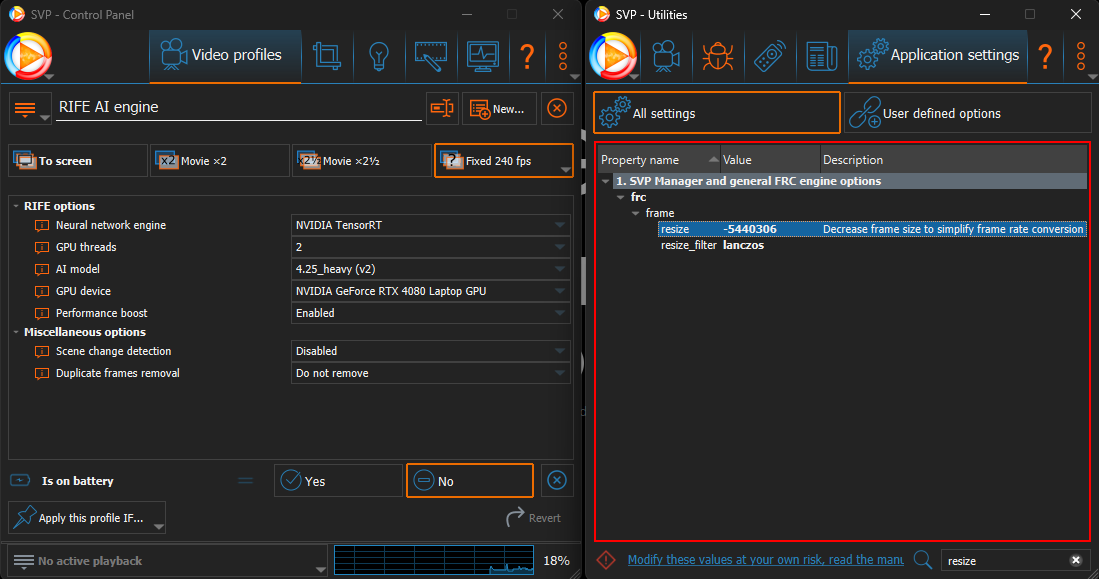Click info icon next to Scene change detection

(x=42, y=351)
